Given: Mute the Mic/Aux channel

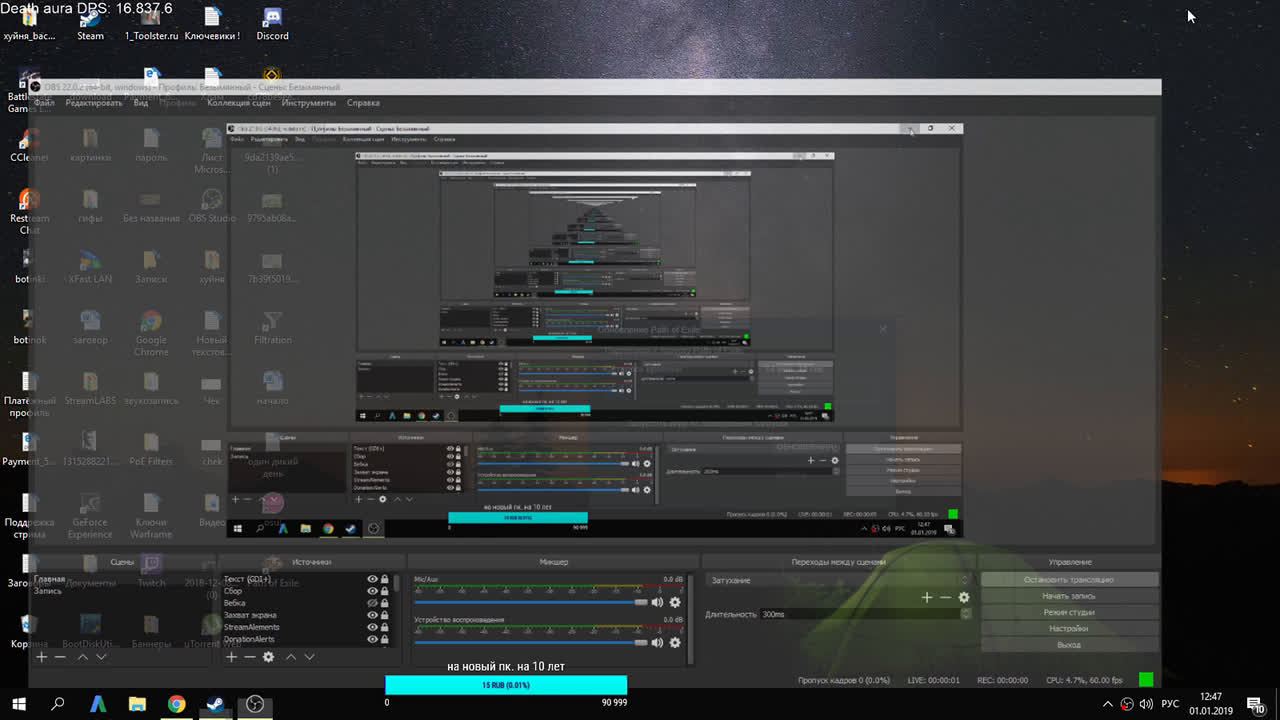Looking at the screenshot, I should (x=657, y=602).
